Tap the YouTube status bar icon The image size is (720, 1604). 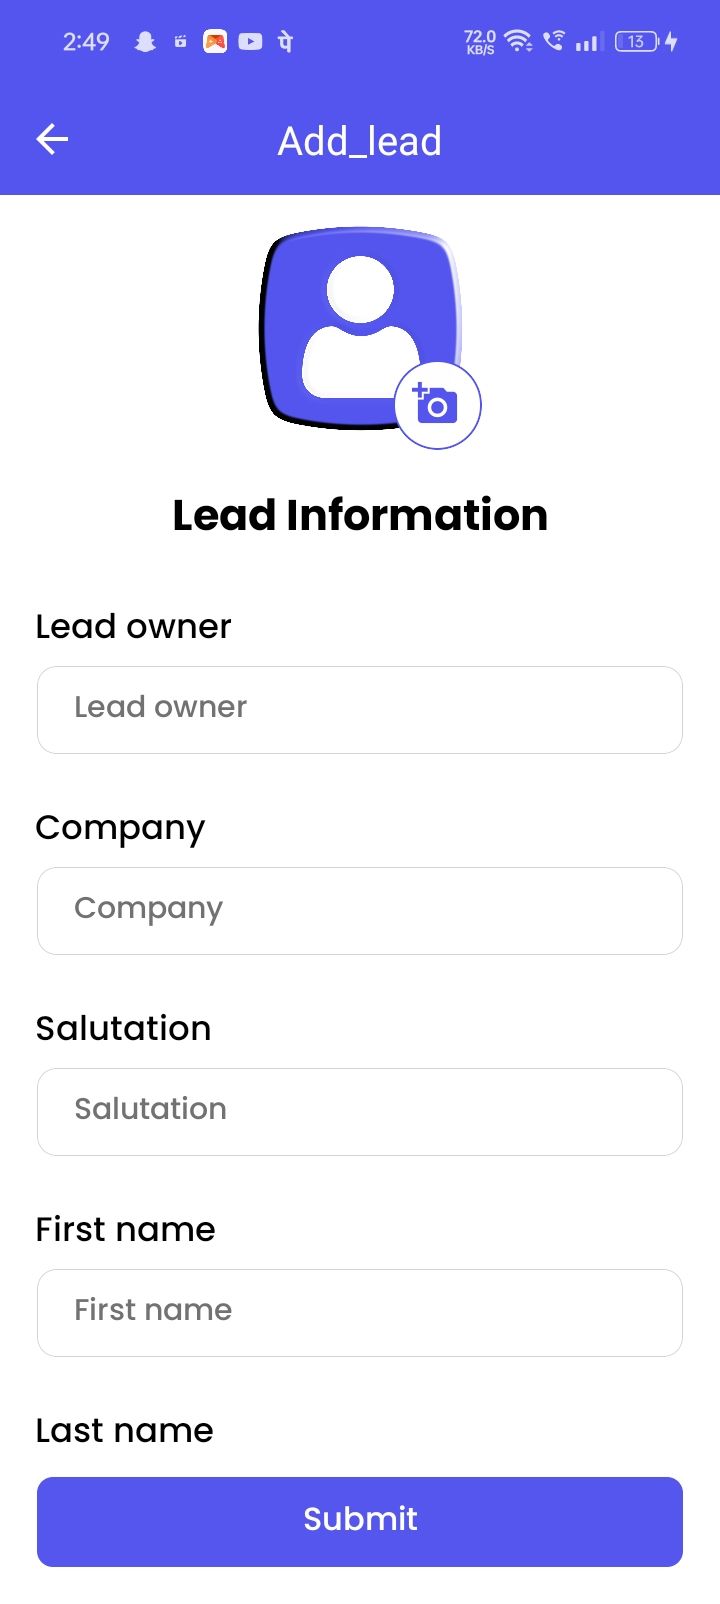(250, 41)
